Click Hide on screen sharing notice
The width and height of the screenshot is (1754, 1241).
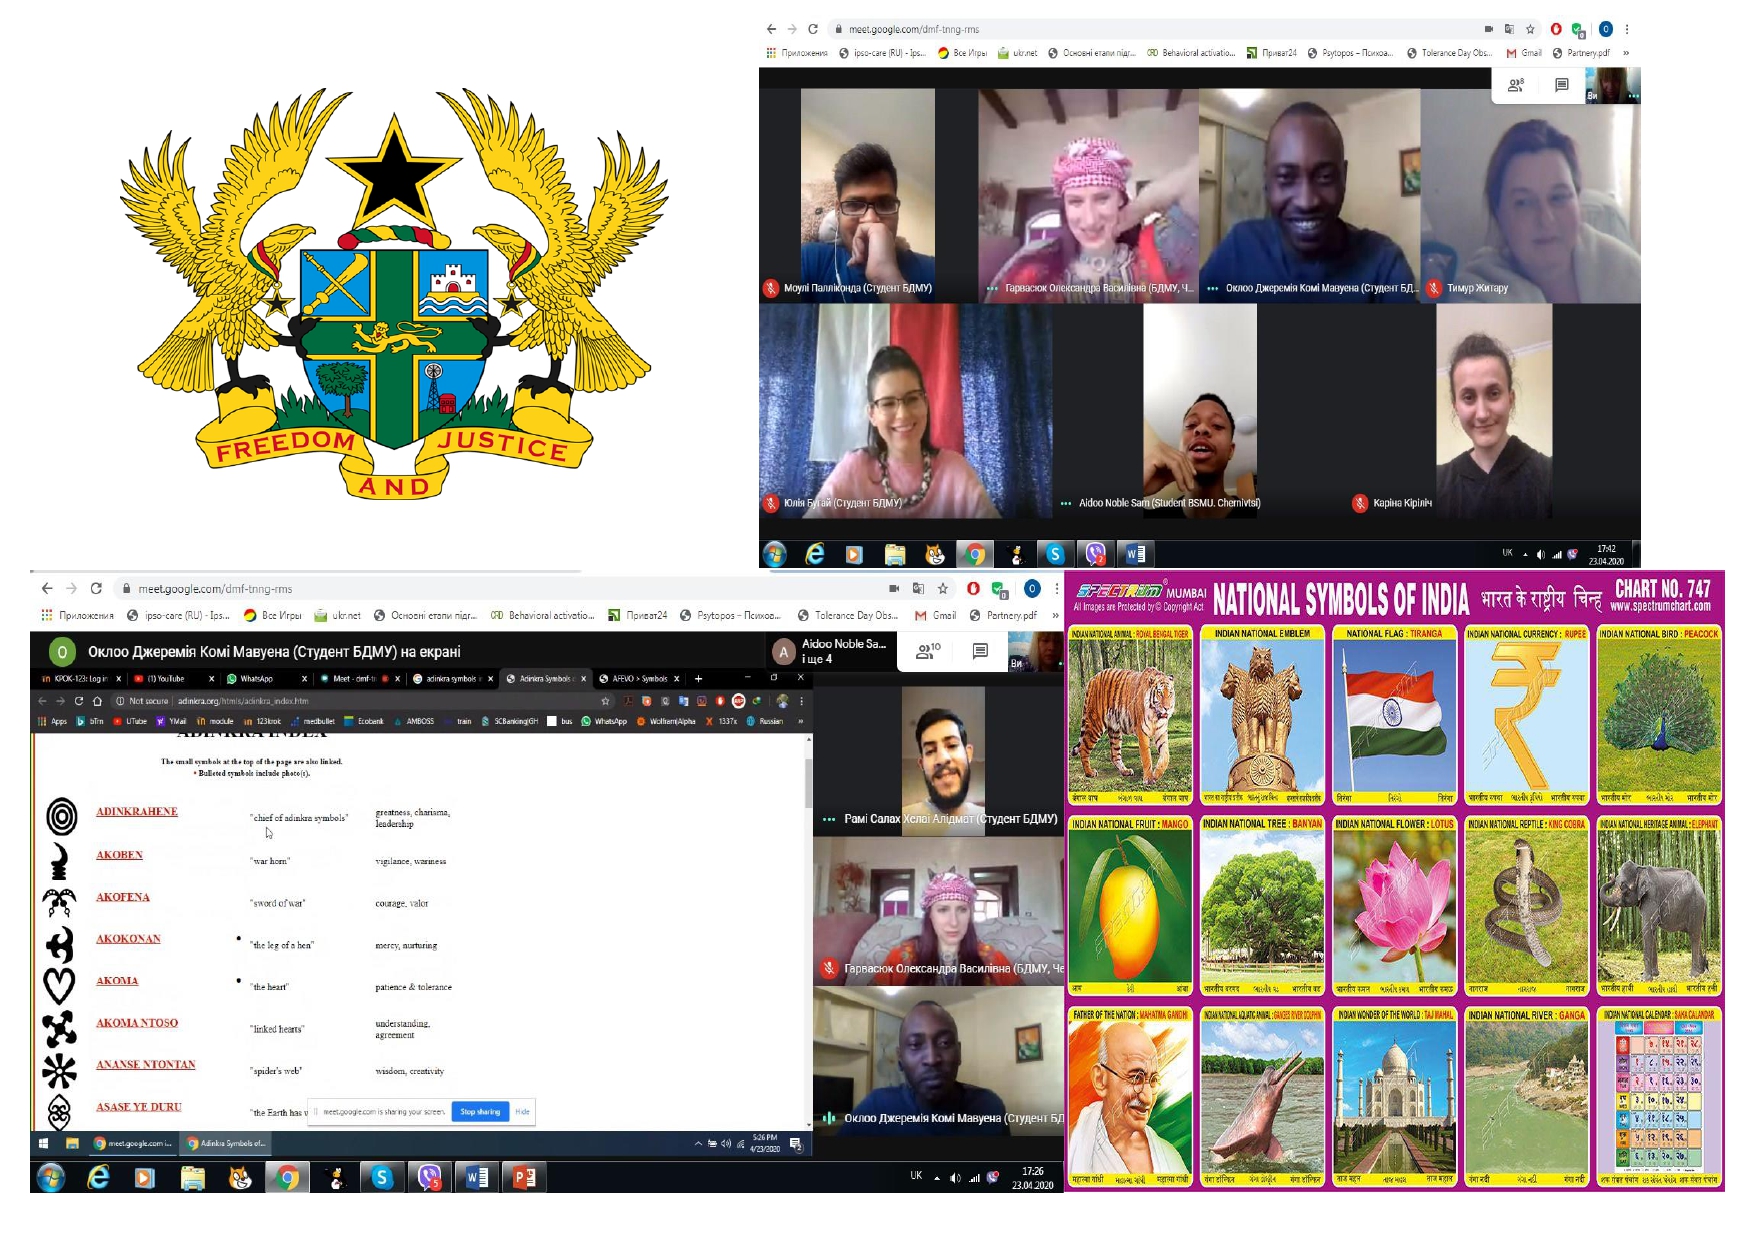tap(522, 1111)
